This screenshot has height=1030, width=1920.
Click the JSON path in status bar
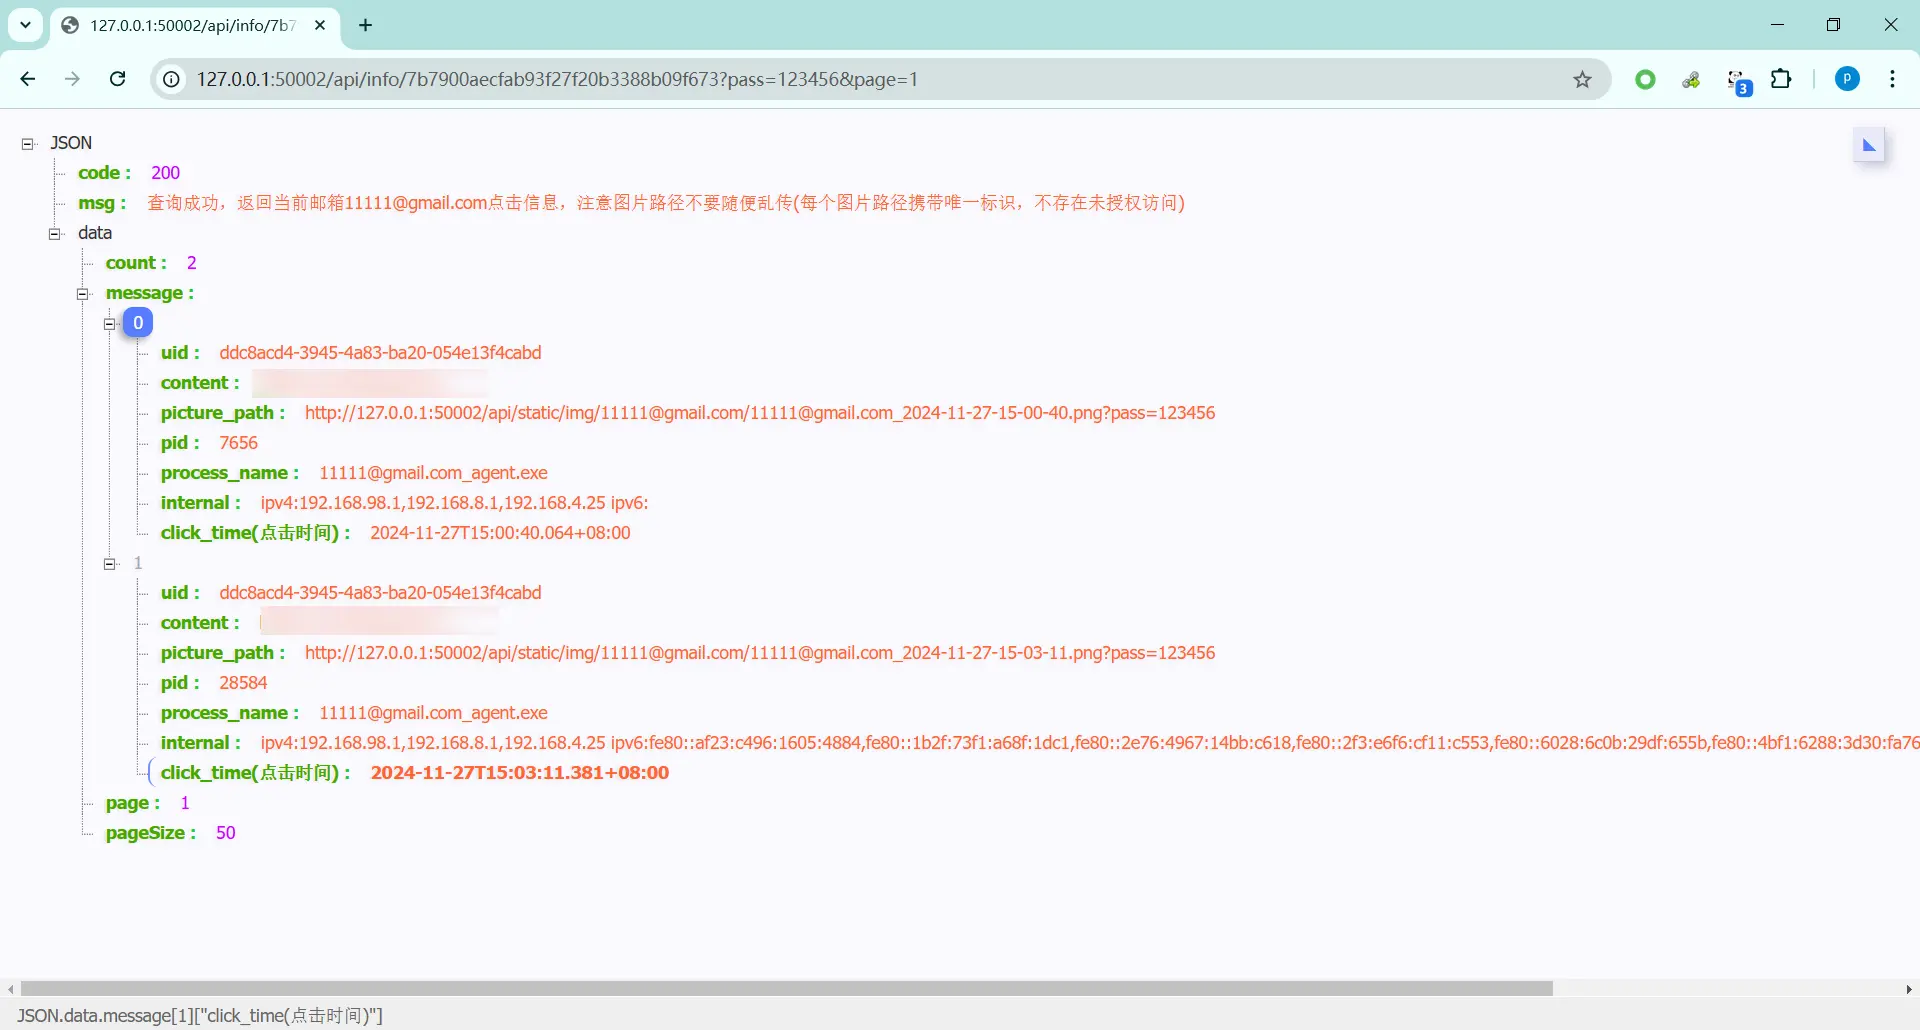click(x=200, y=1015)
